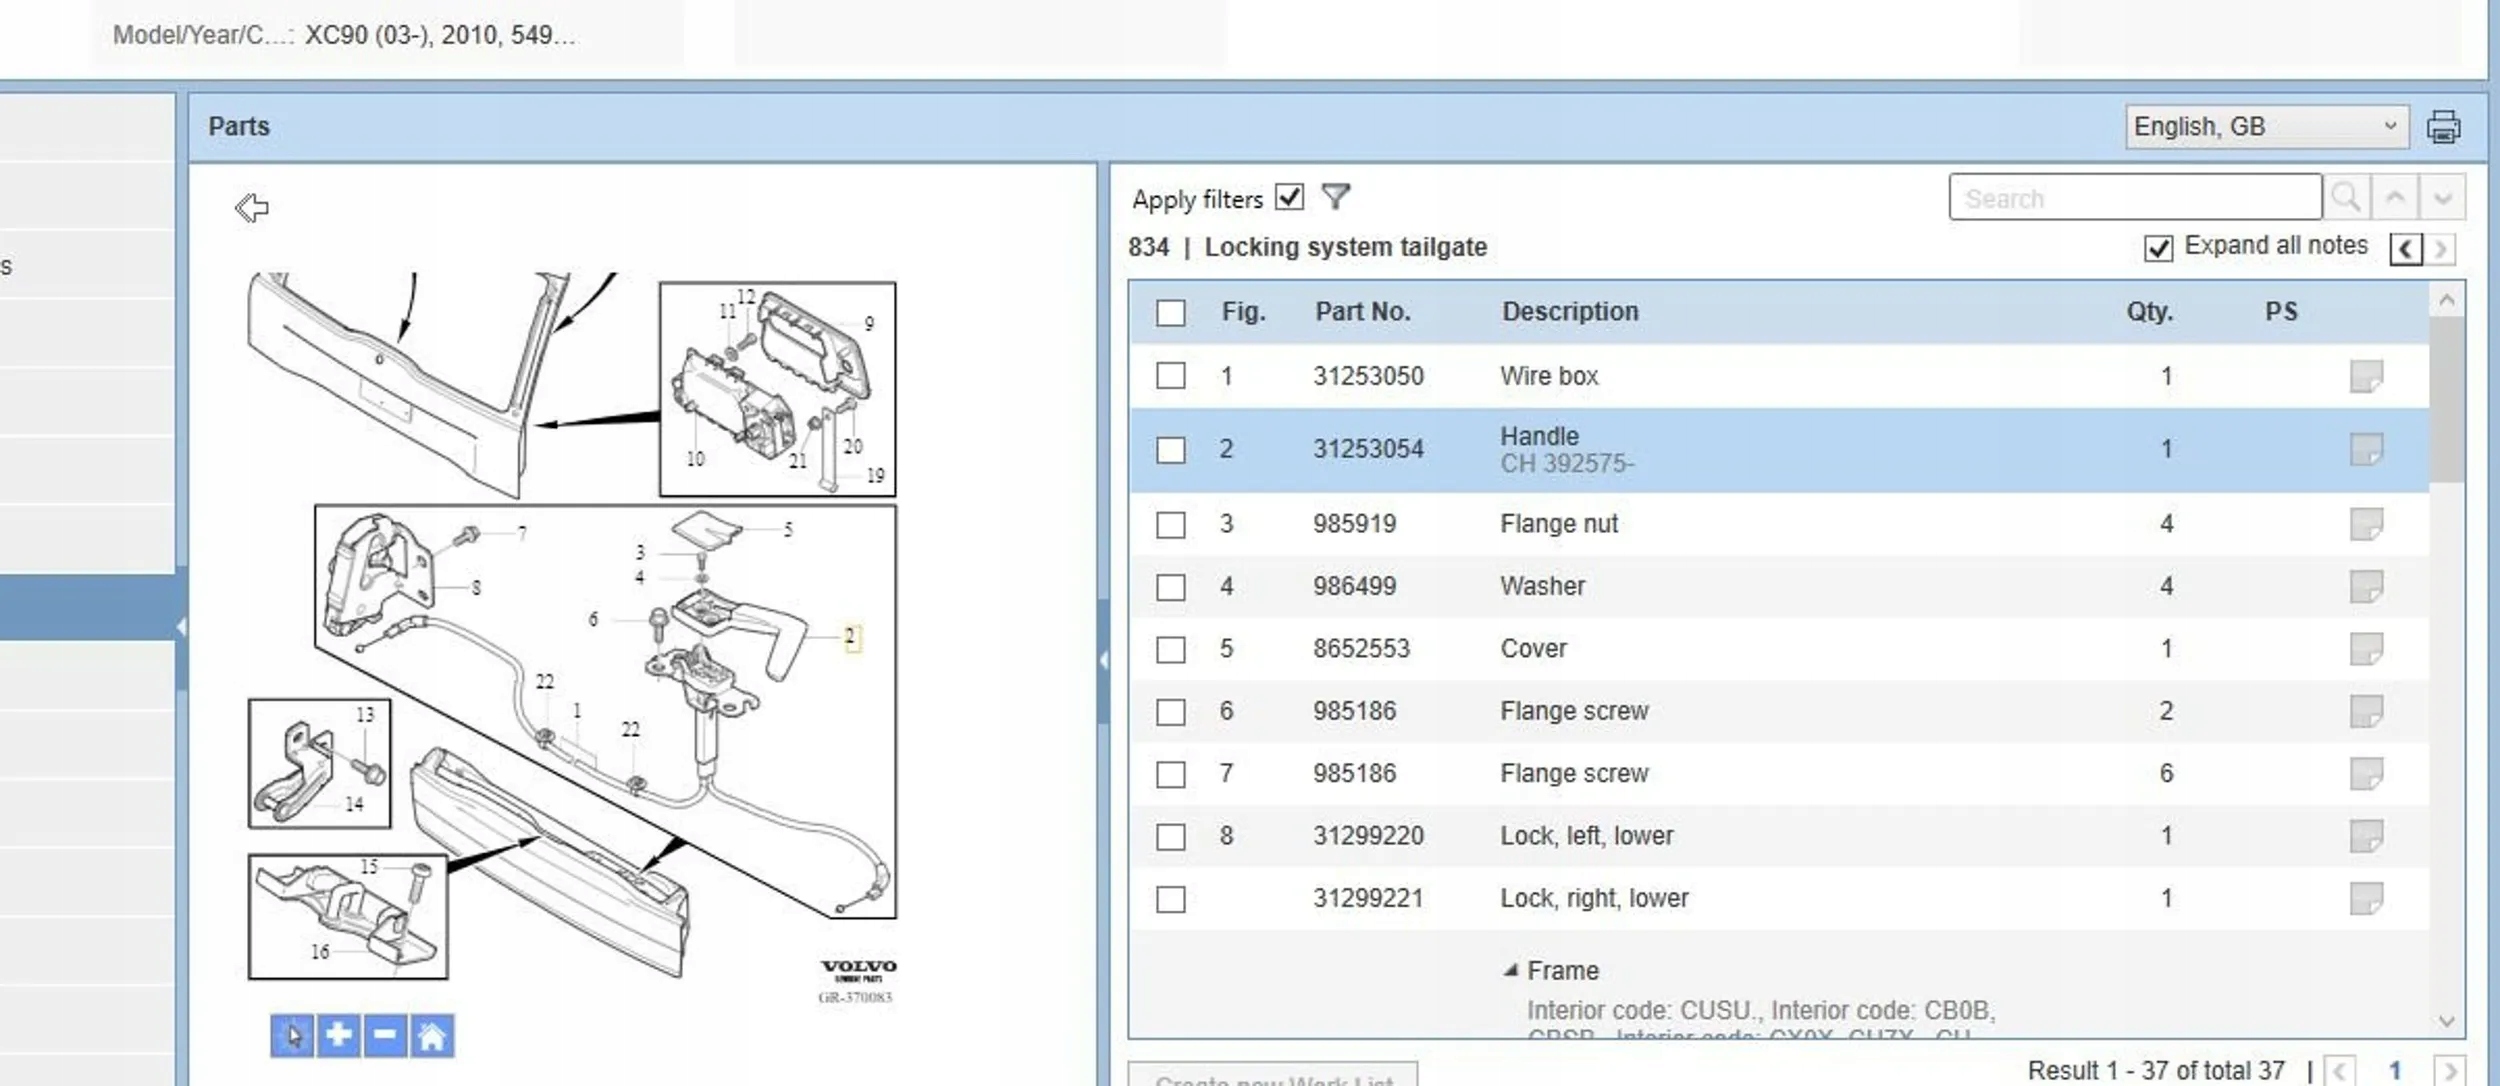Open note icon for Wire box row
Viewport: 2500px width, 1086px height.
click(x=2366, y=376)
